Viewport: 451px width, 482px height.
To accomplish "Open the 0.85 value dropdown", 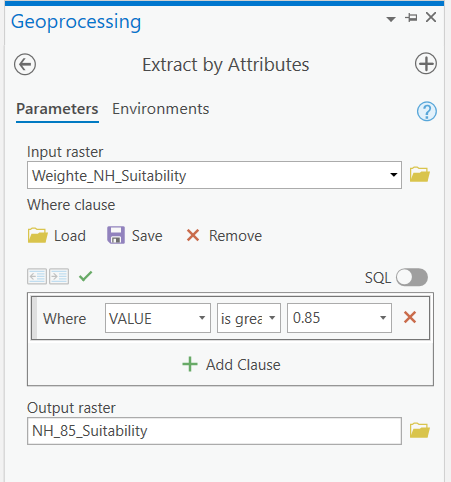I will (x=339, y=318).
